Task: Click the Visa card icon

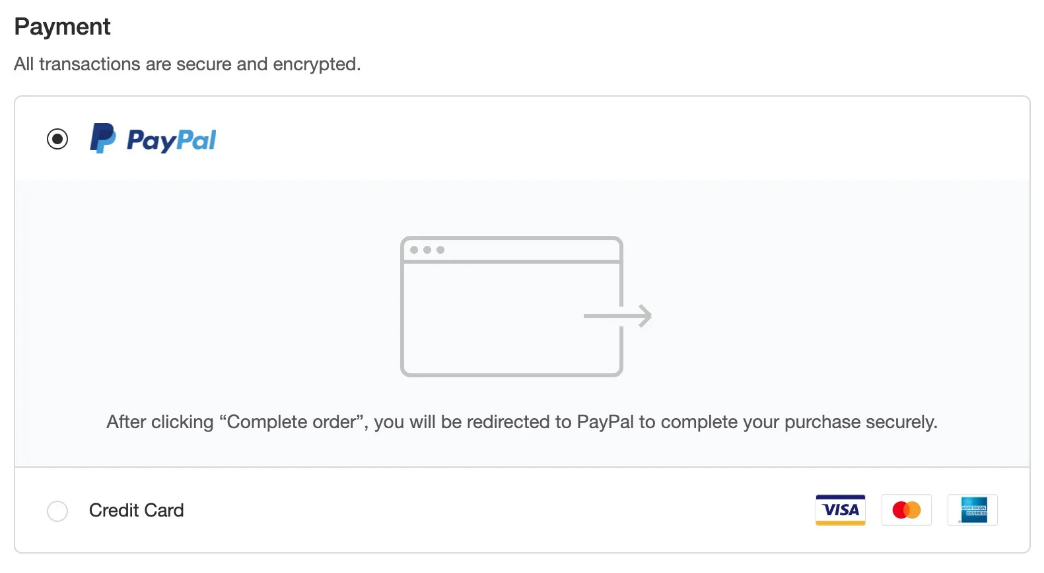Action: pos(840,510)
